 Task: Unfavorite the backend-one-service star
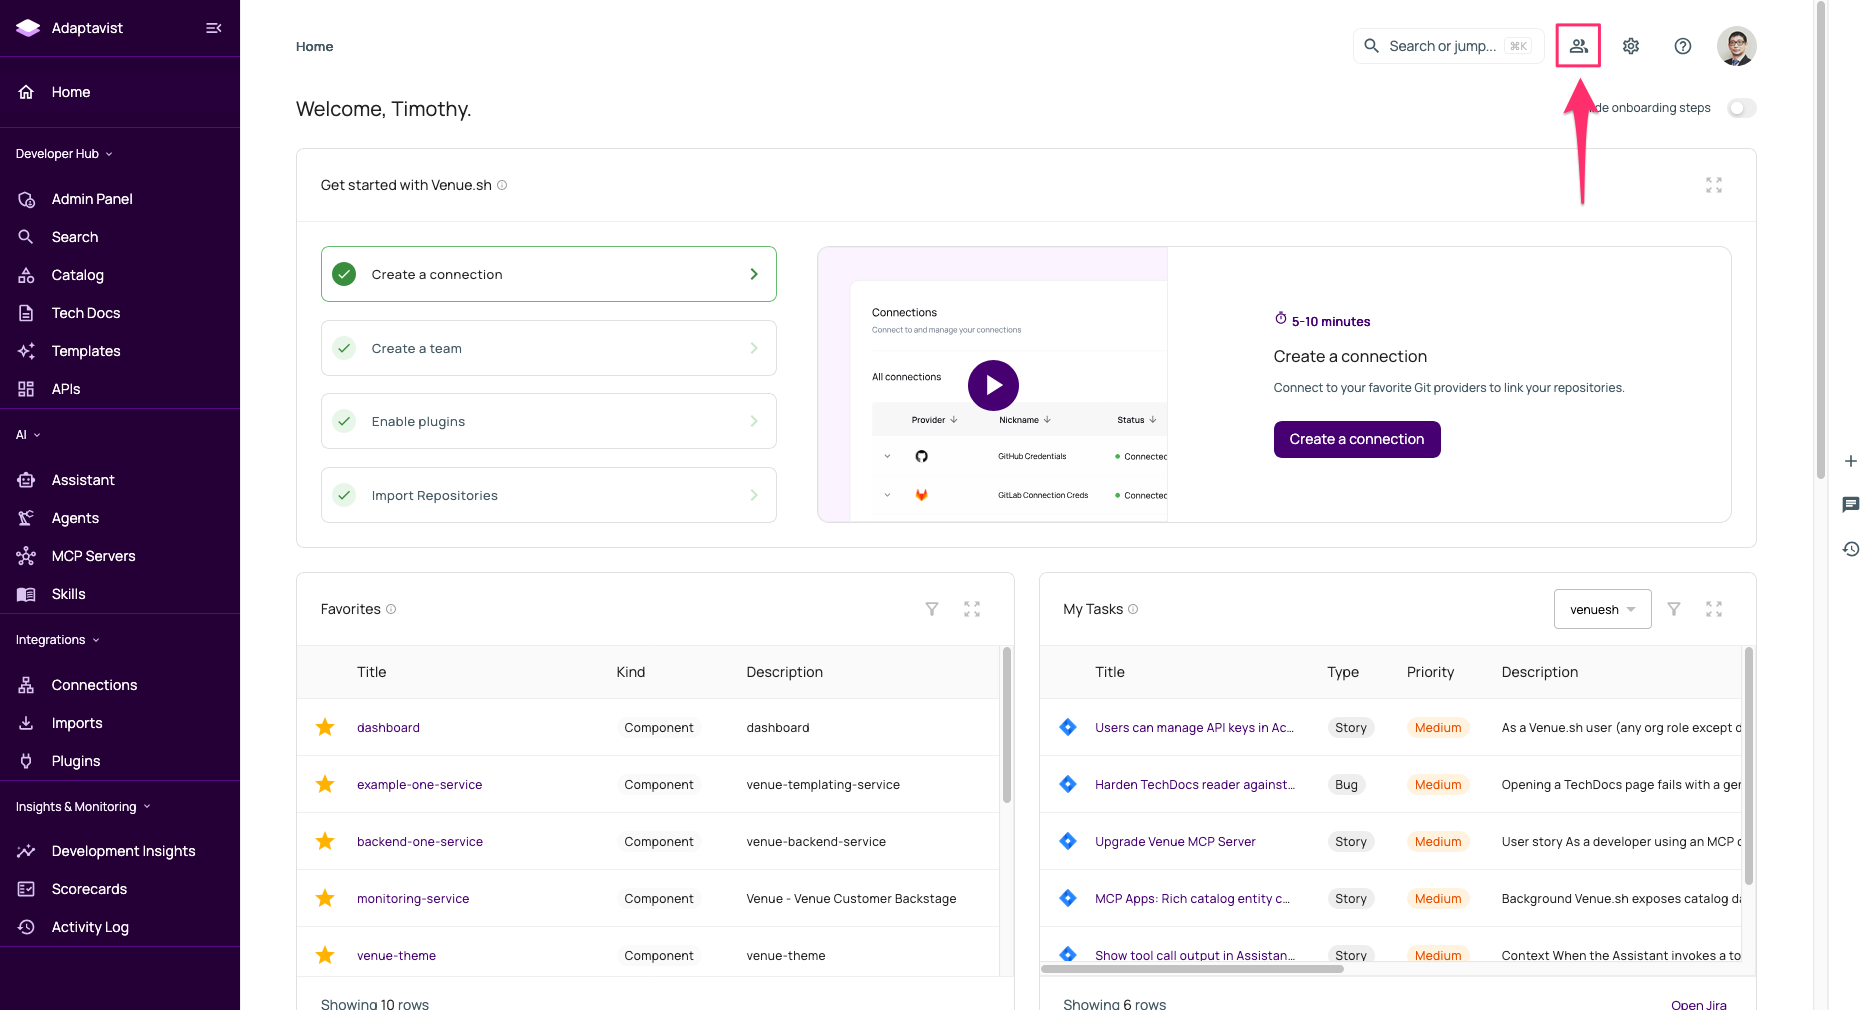325,841
